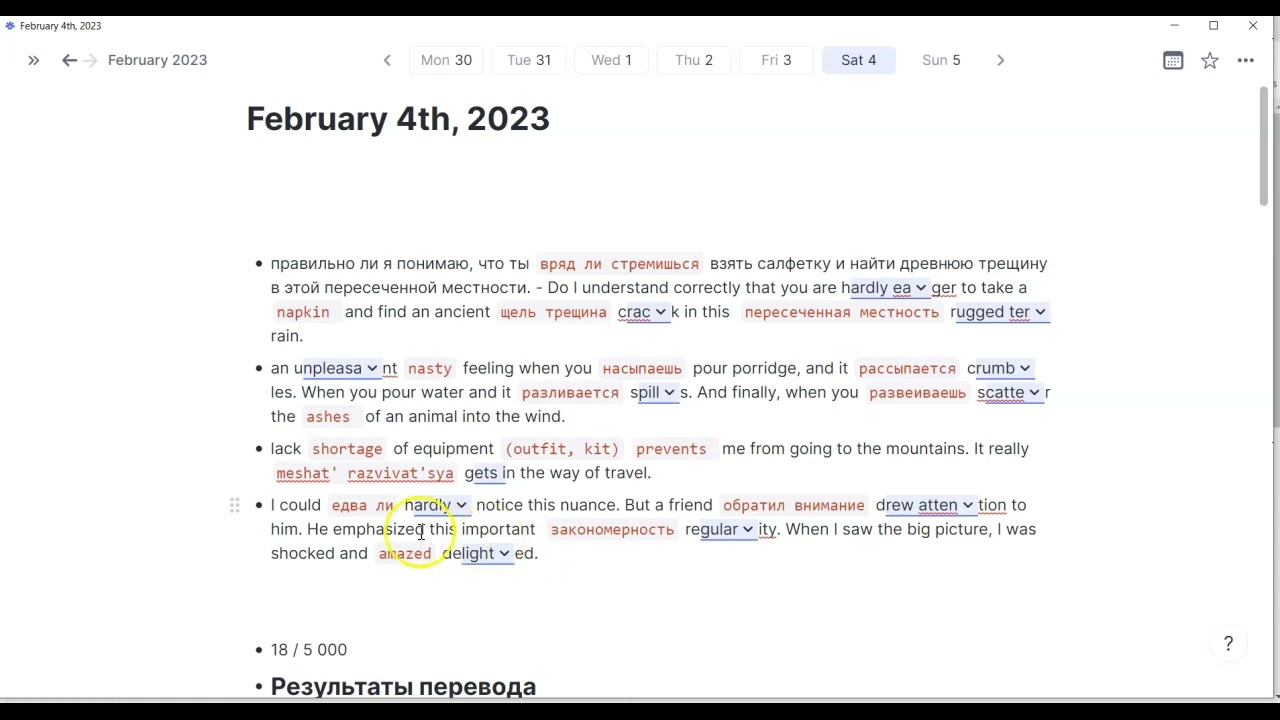Screen dimensions: 1280x720
Task: Open suggestion dropdown after 'crac'
Action: [x=661, y=312]
